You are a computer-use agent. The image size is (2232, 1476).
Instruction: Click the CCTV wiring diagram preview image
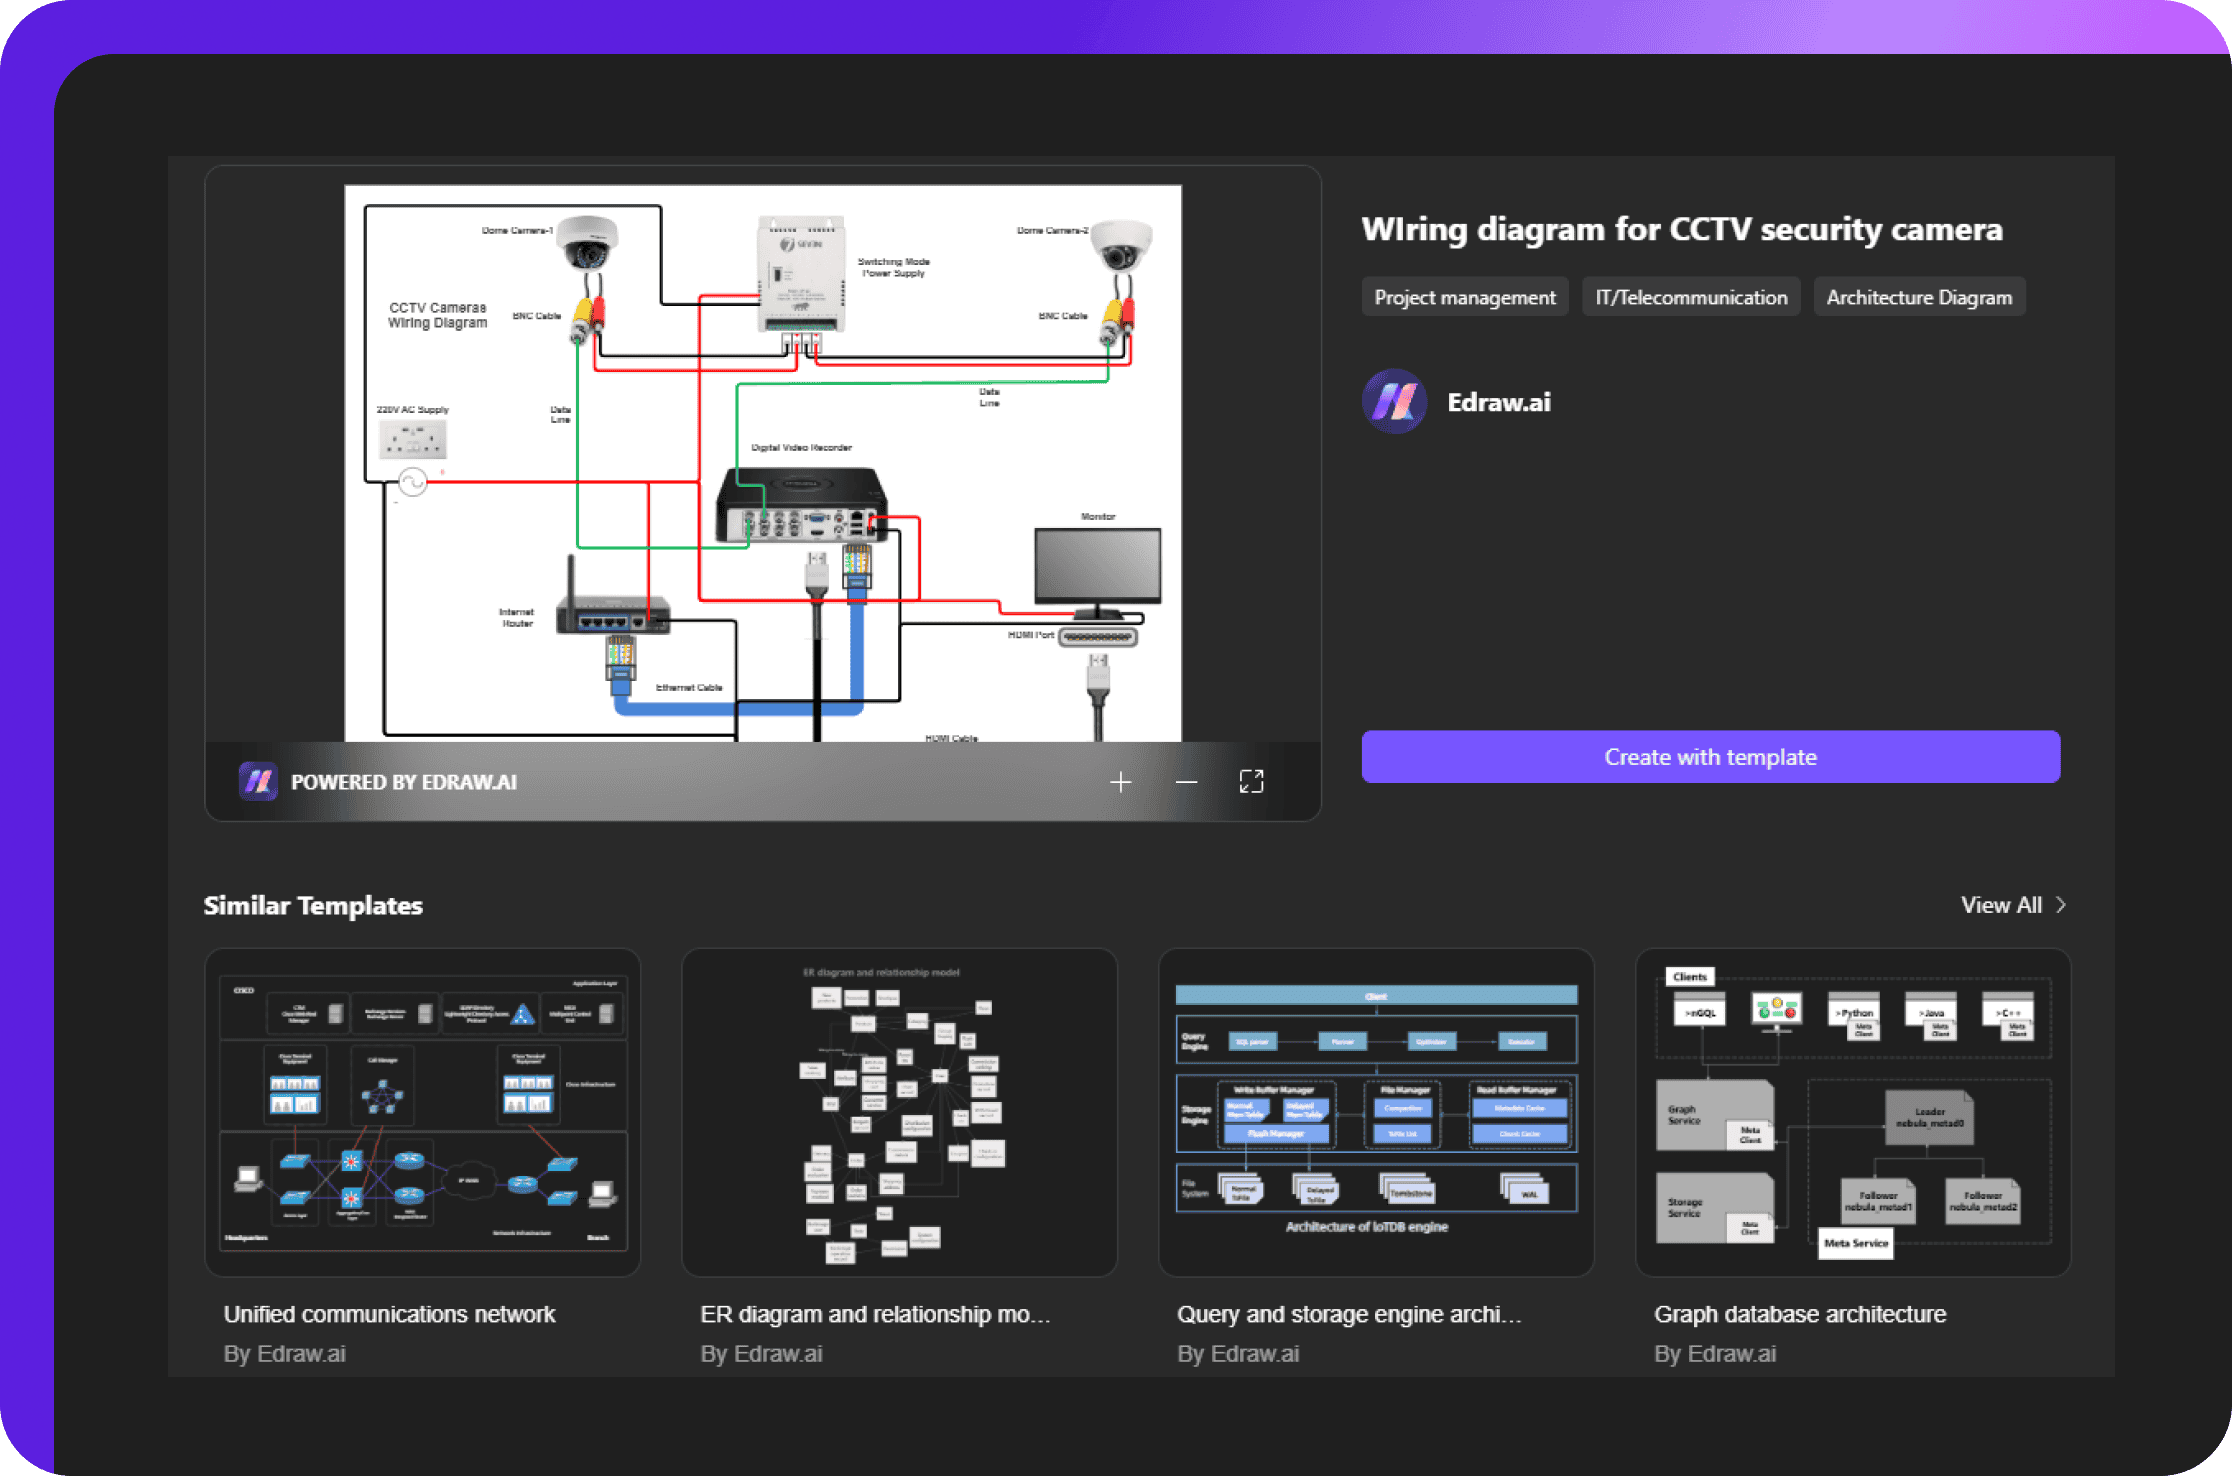(x=763, y=463)
